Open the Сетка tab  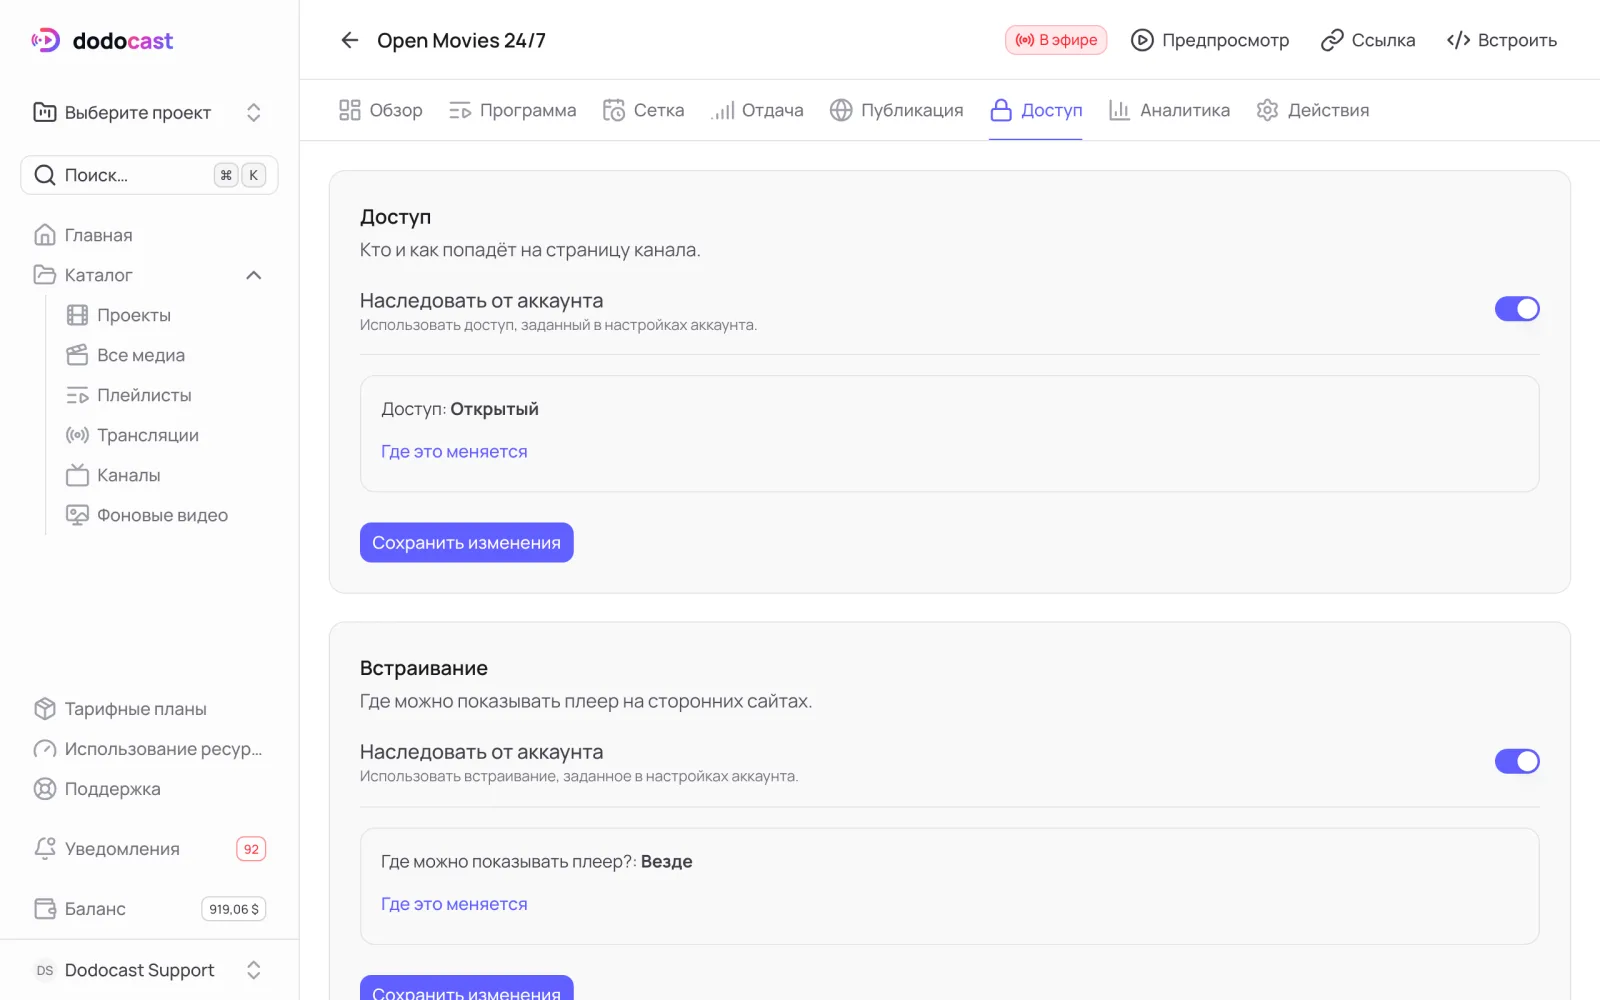pos(644,110)
